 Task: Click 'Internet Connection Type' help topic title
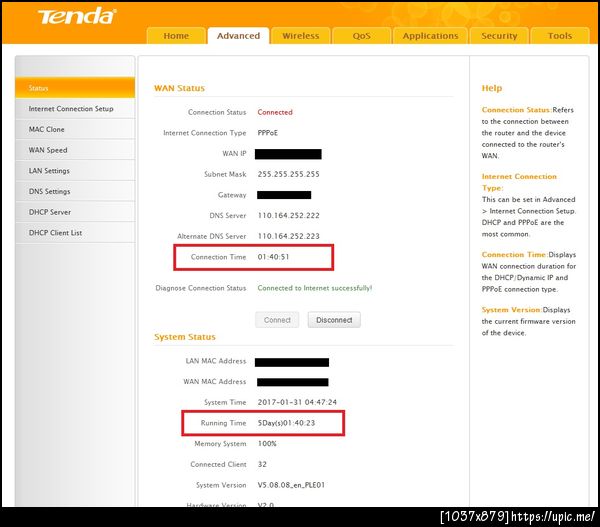point(519,182)
